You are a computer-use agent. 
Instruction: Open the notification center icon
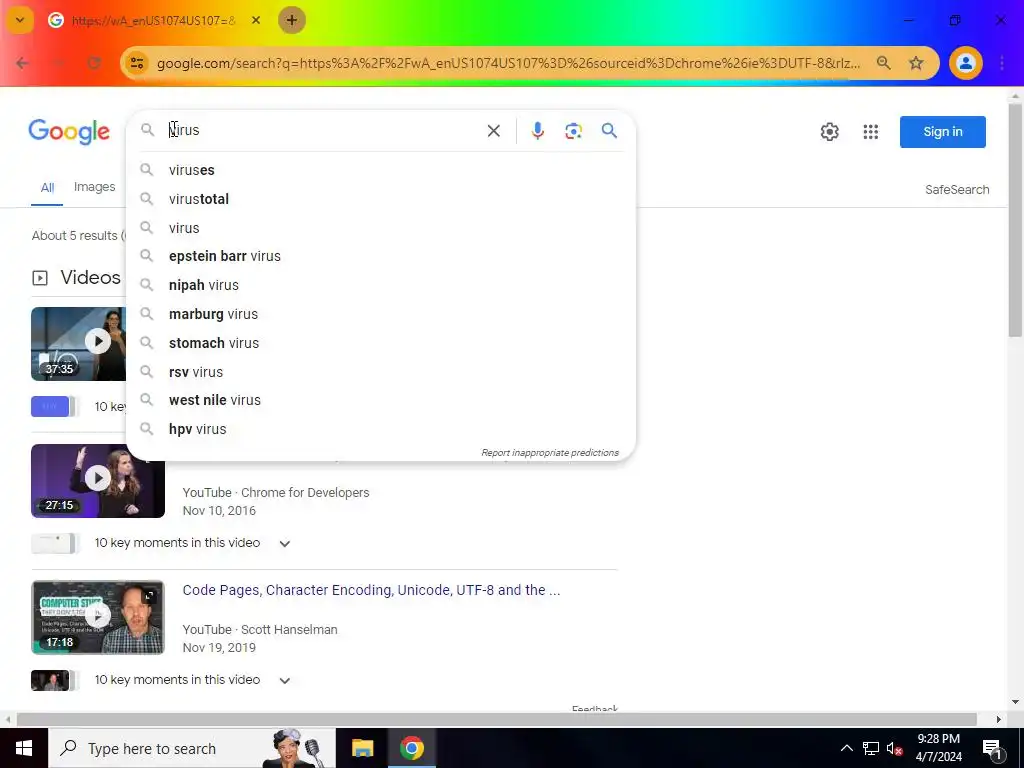(993, 748)
